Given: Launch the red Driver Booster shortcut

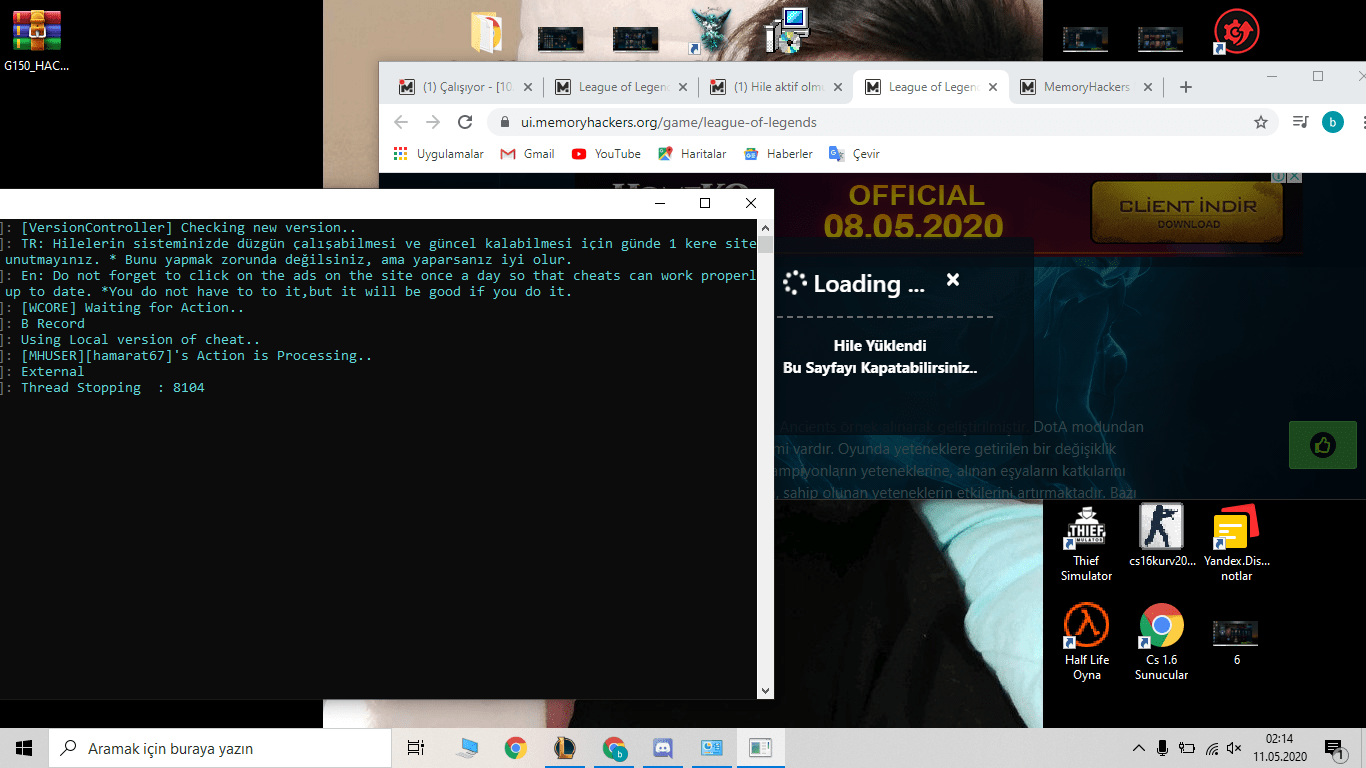Looking at the screenshot, I should coord(1236,32).
